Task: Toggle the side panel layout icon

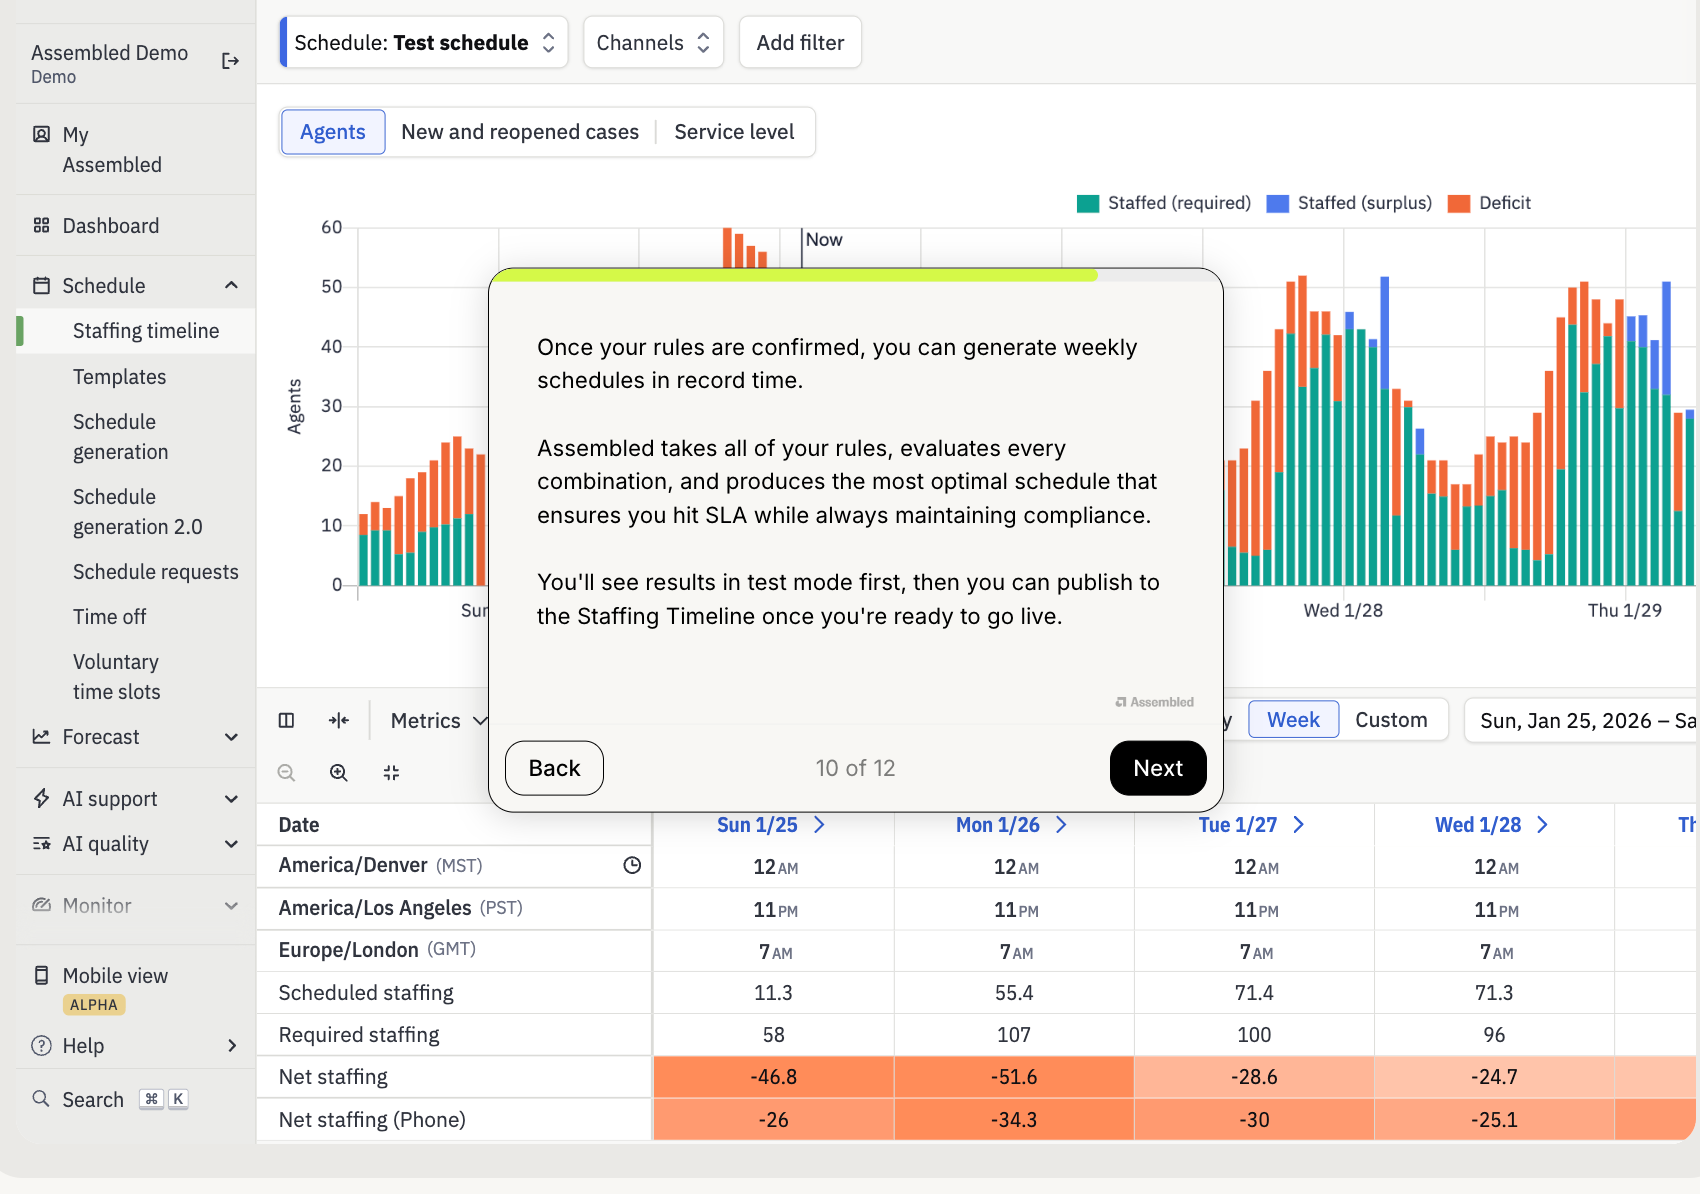Action: pos(287,720)
